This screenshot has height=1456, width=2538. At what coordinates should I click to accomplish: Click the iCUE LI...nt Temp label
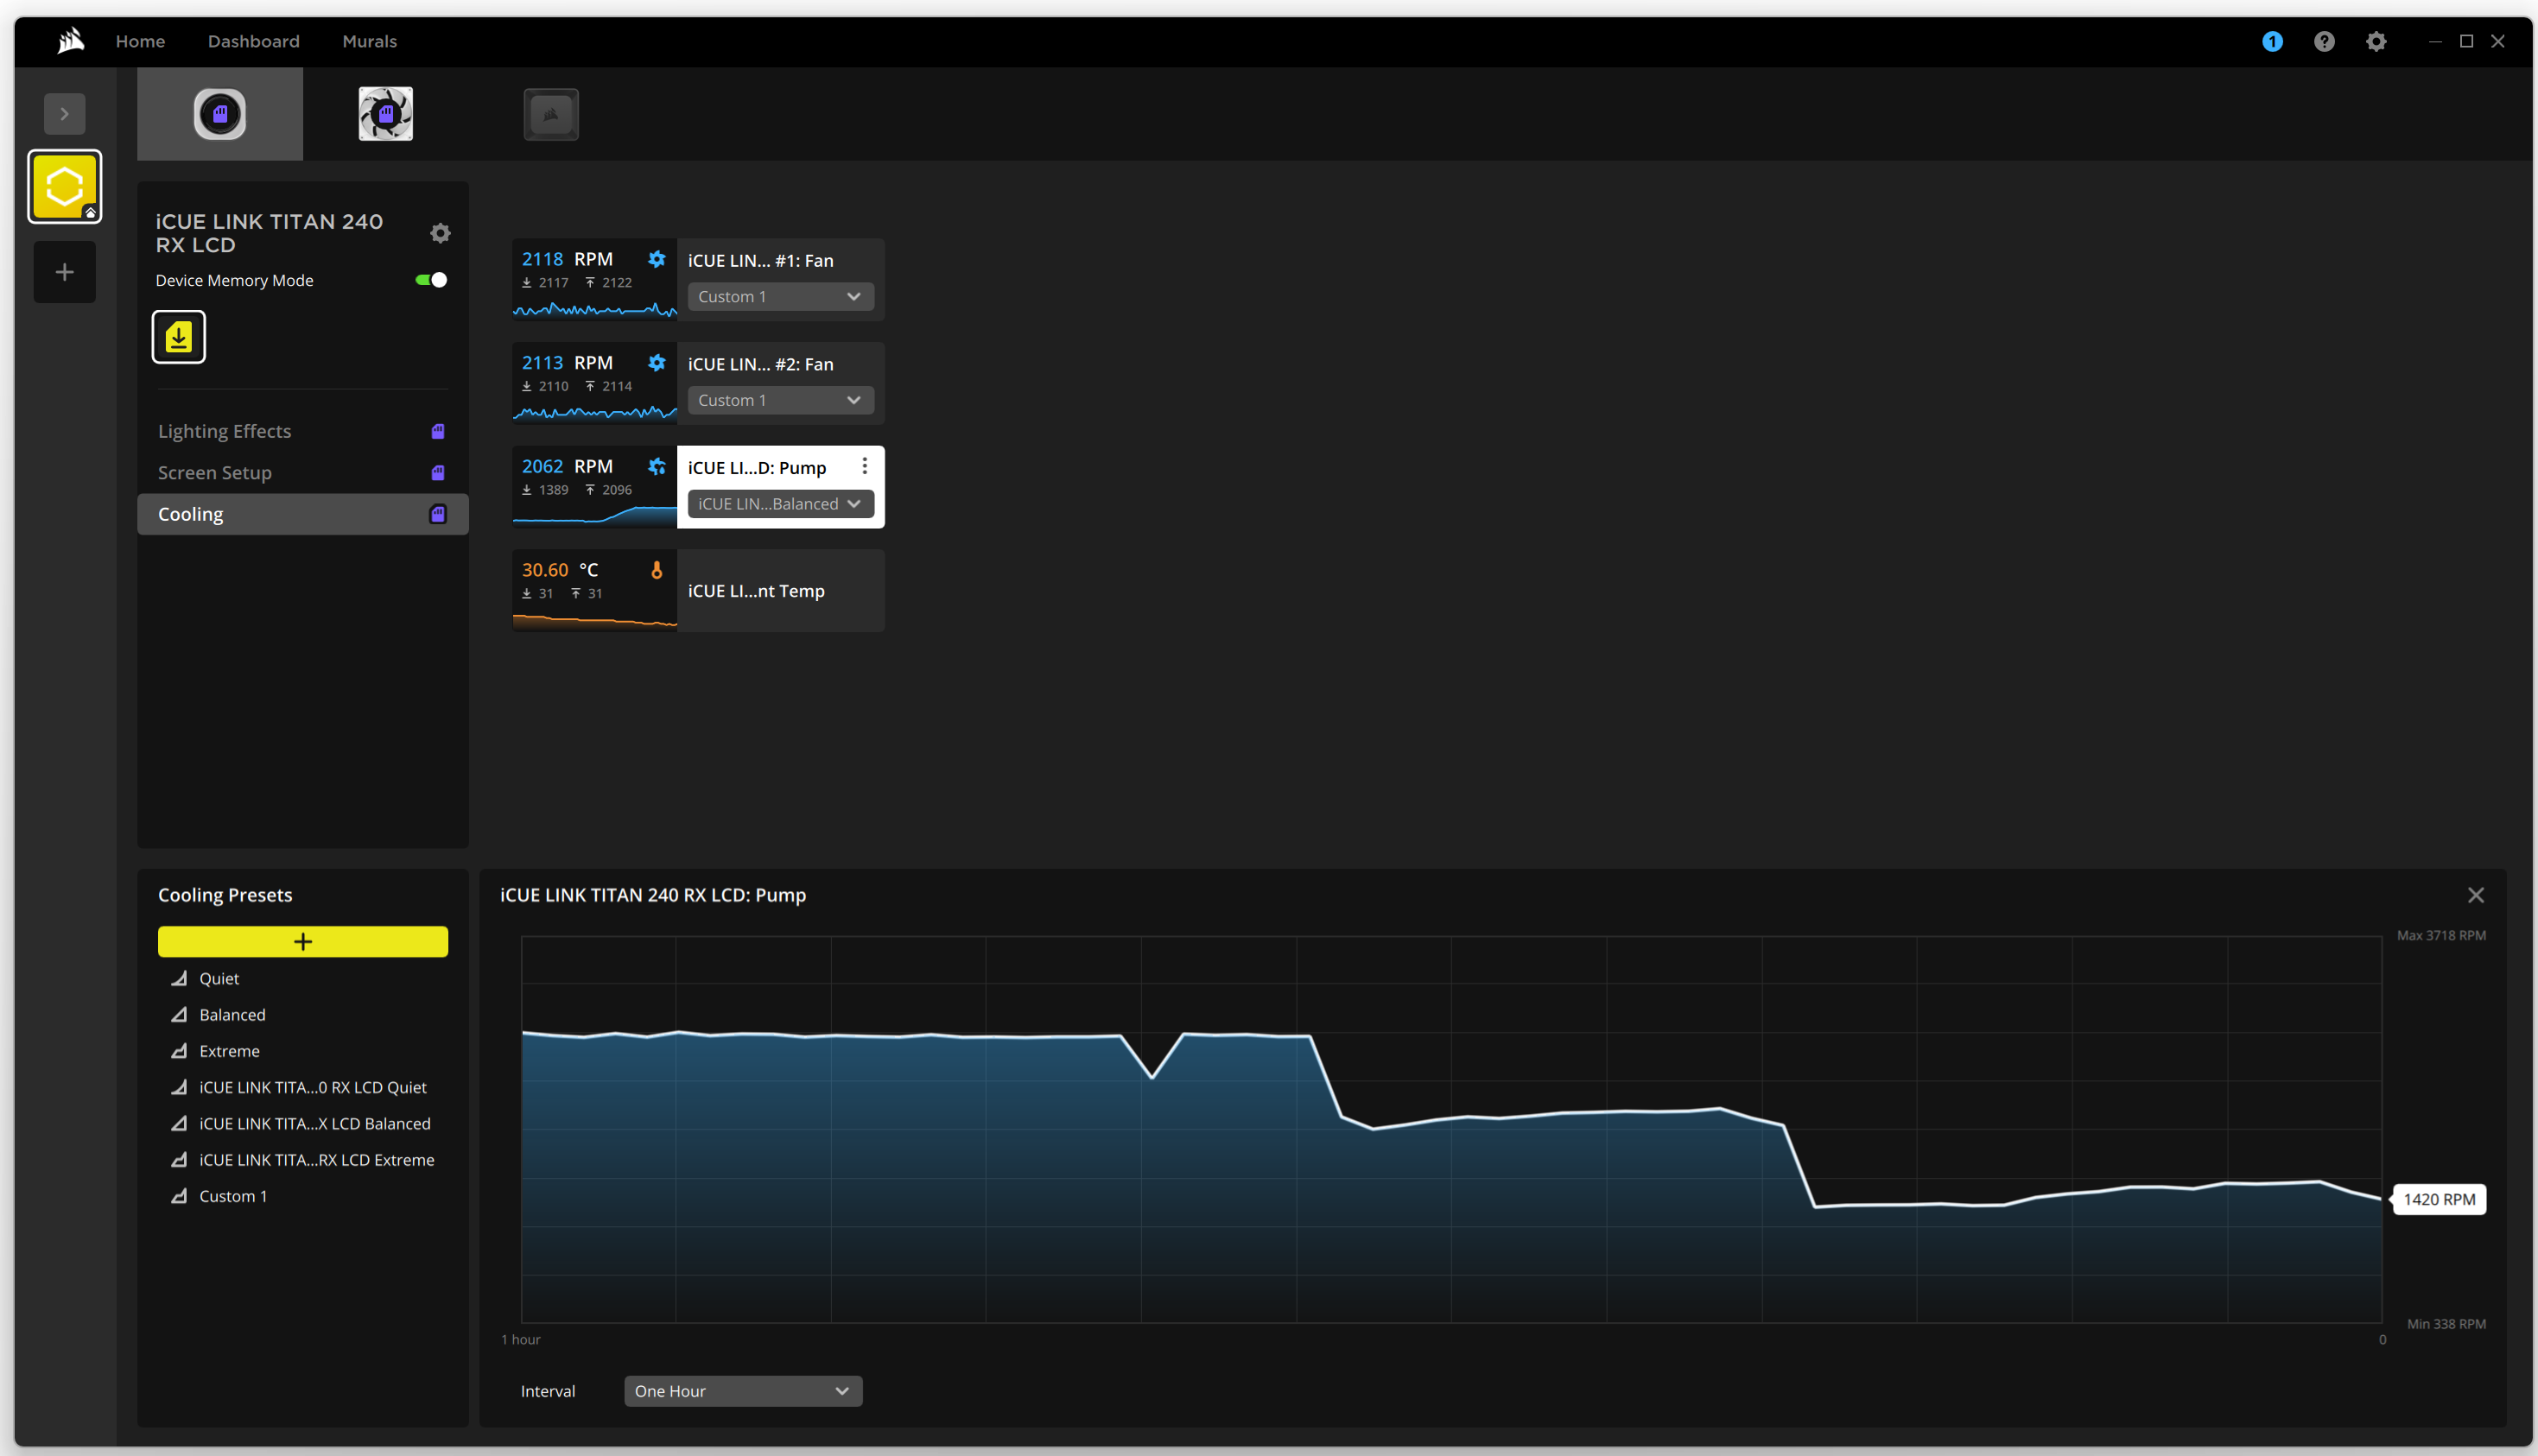tap(756, 591)
